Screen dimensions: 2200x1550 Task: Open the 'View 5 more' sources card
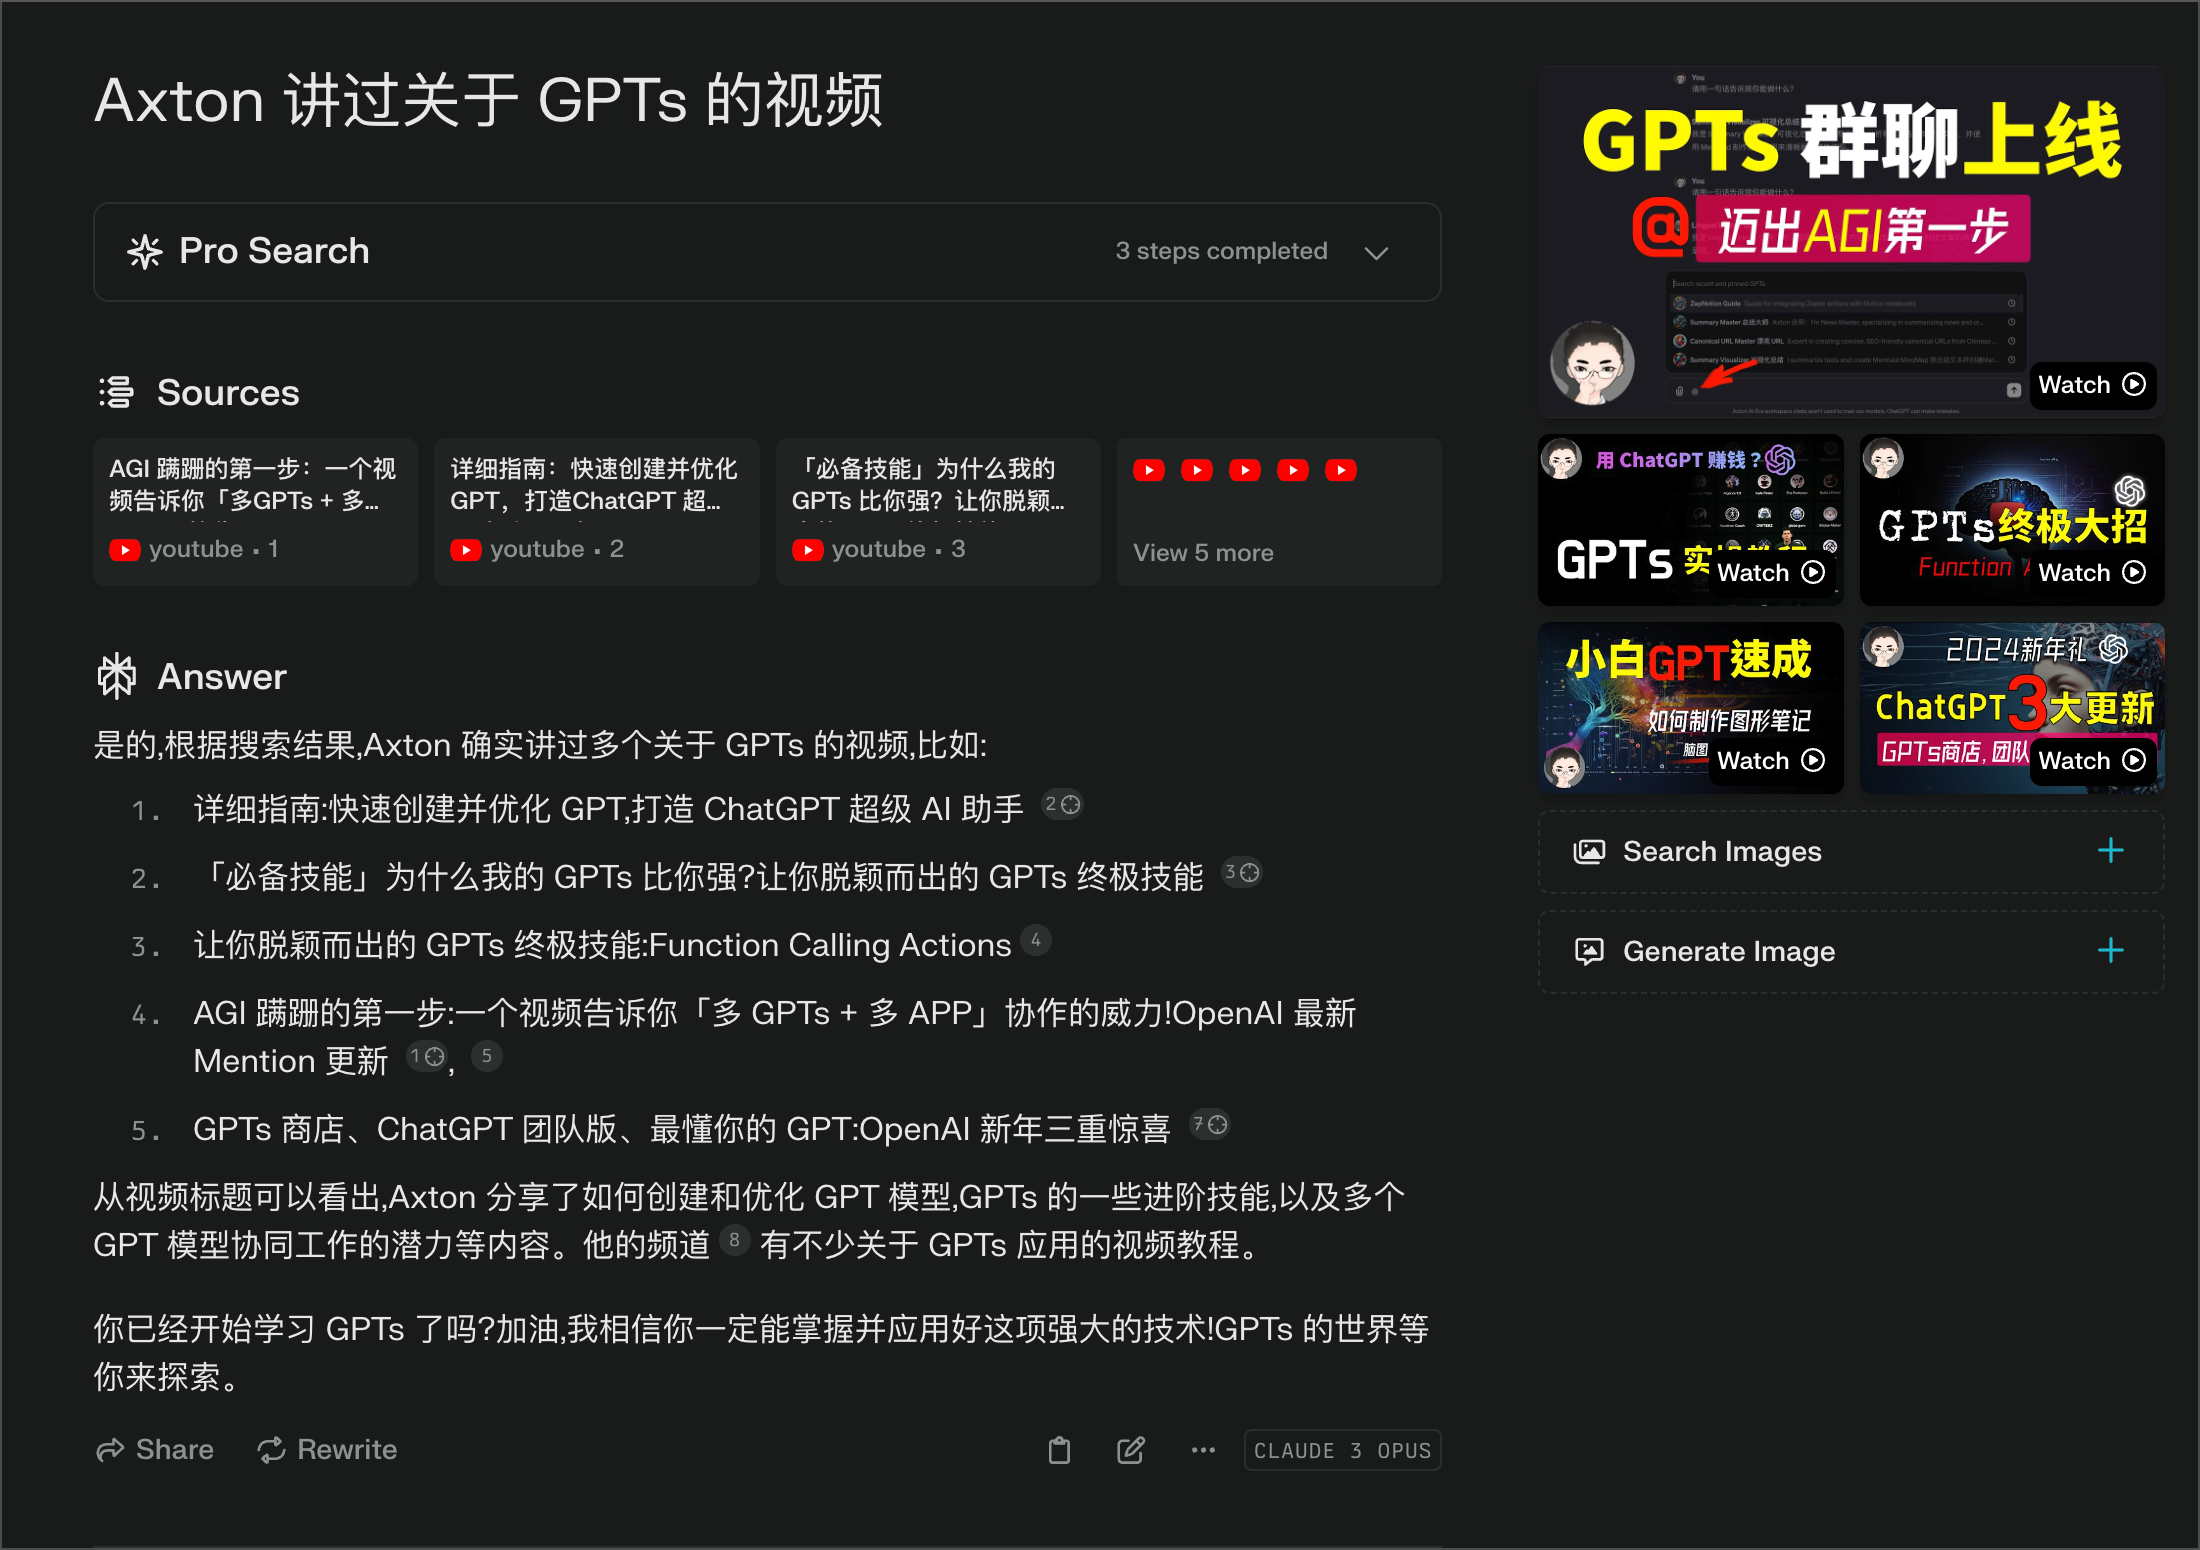(1278, 512)
